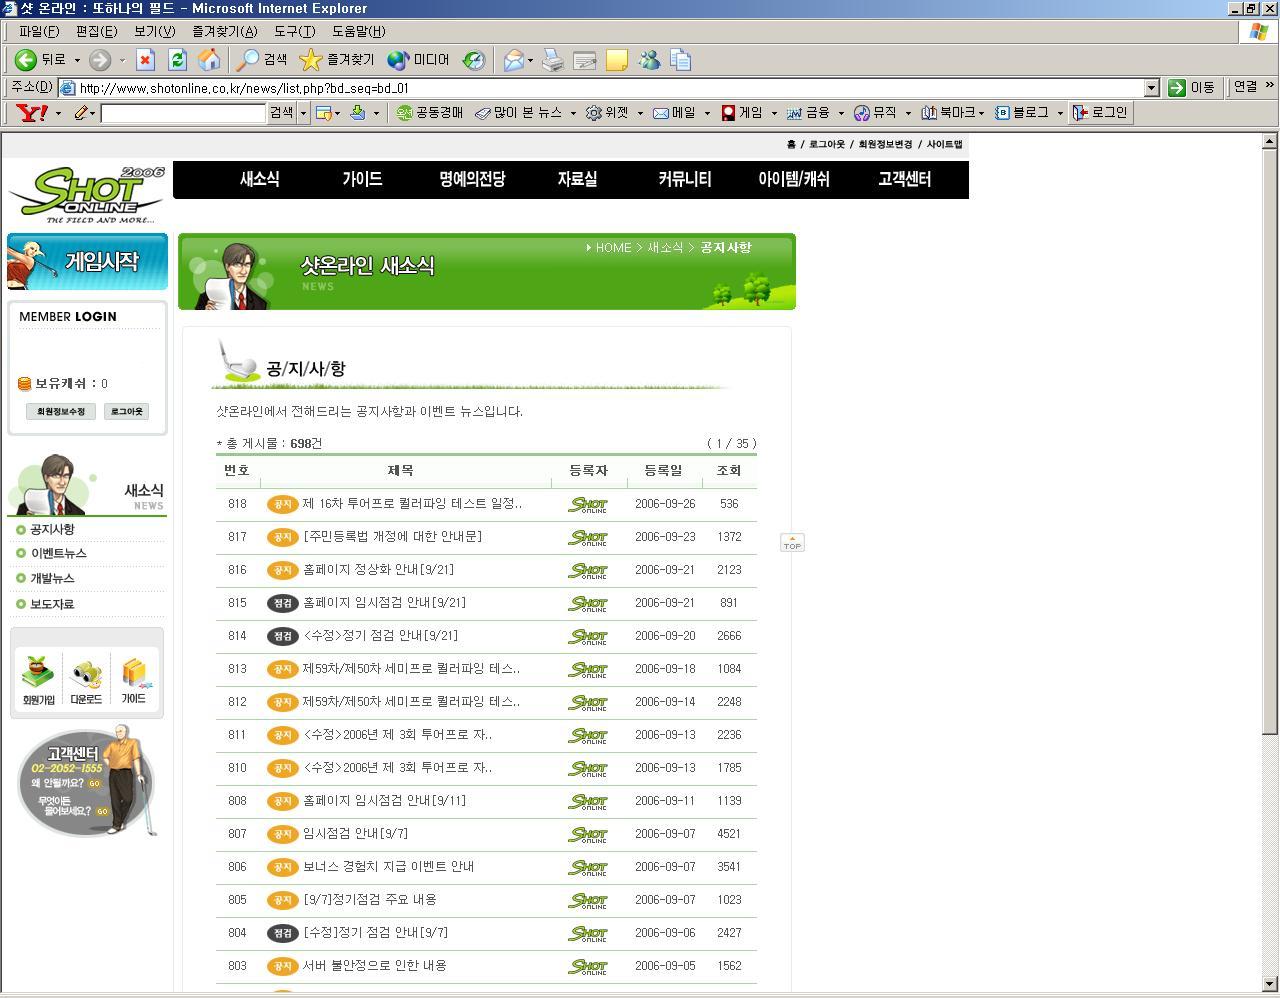
Task: Click the 홈페이지 정상화 안내[9/21] notice
Action: (378, 570)
